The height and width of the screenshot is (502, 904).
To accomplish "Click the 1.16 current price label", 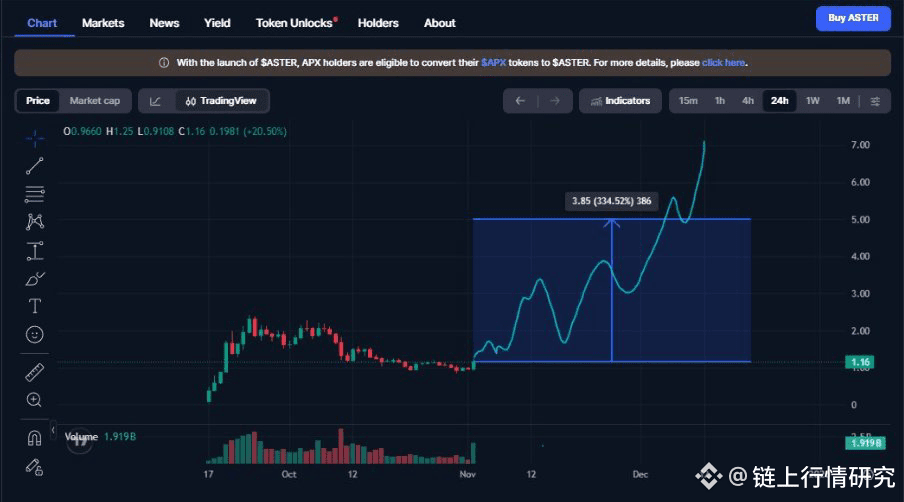I will click(x=859, y=360).
